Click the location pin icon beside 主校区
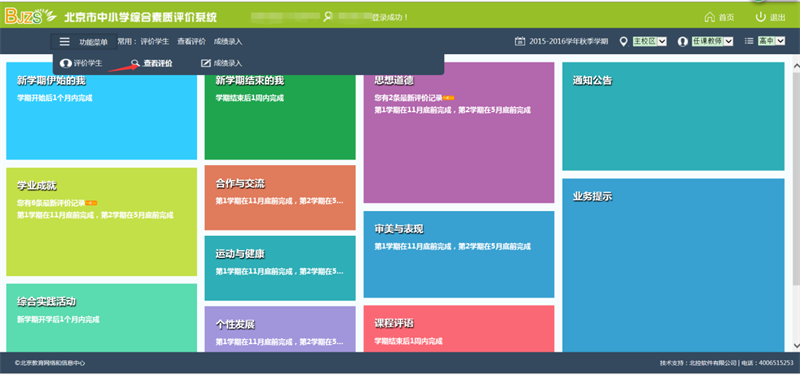Screen dimensions: 800x375 623,41
